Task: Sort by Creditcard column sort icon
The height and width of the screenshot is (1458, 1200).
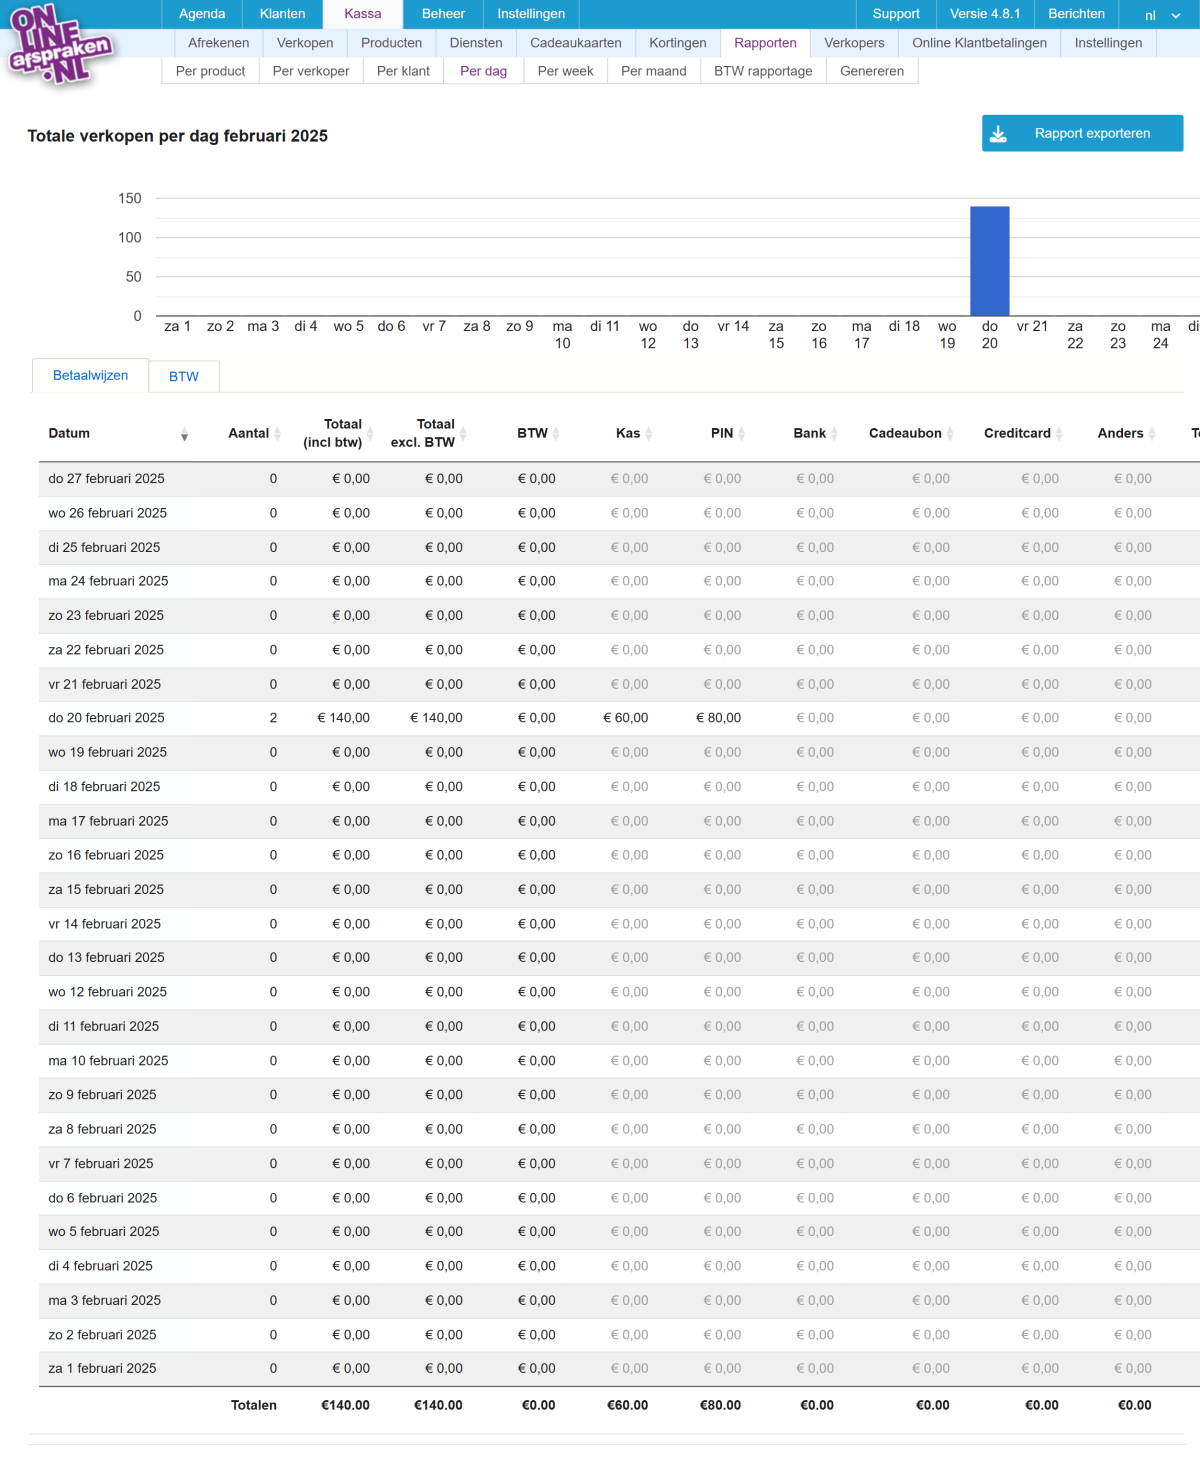Action: [1059, 434]
